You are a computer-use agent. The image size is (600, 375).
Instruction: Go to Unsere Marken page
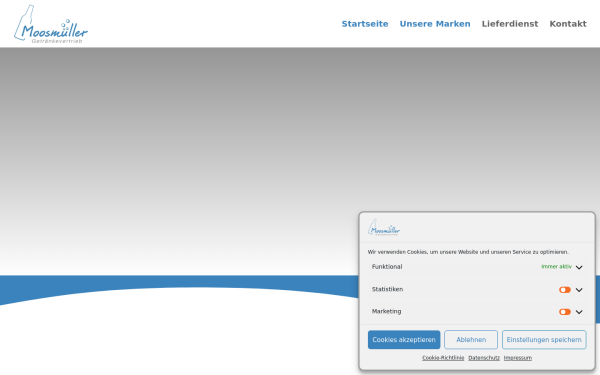click(435, 24)
